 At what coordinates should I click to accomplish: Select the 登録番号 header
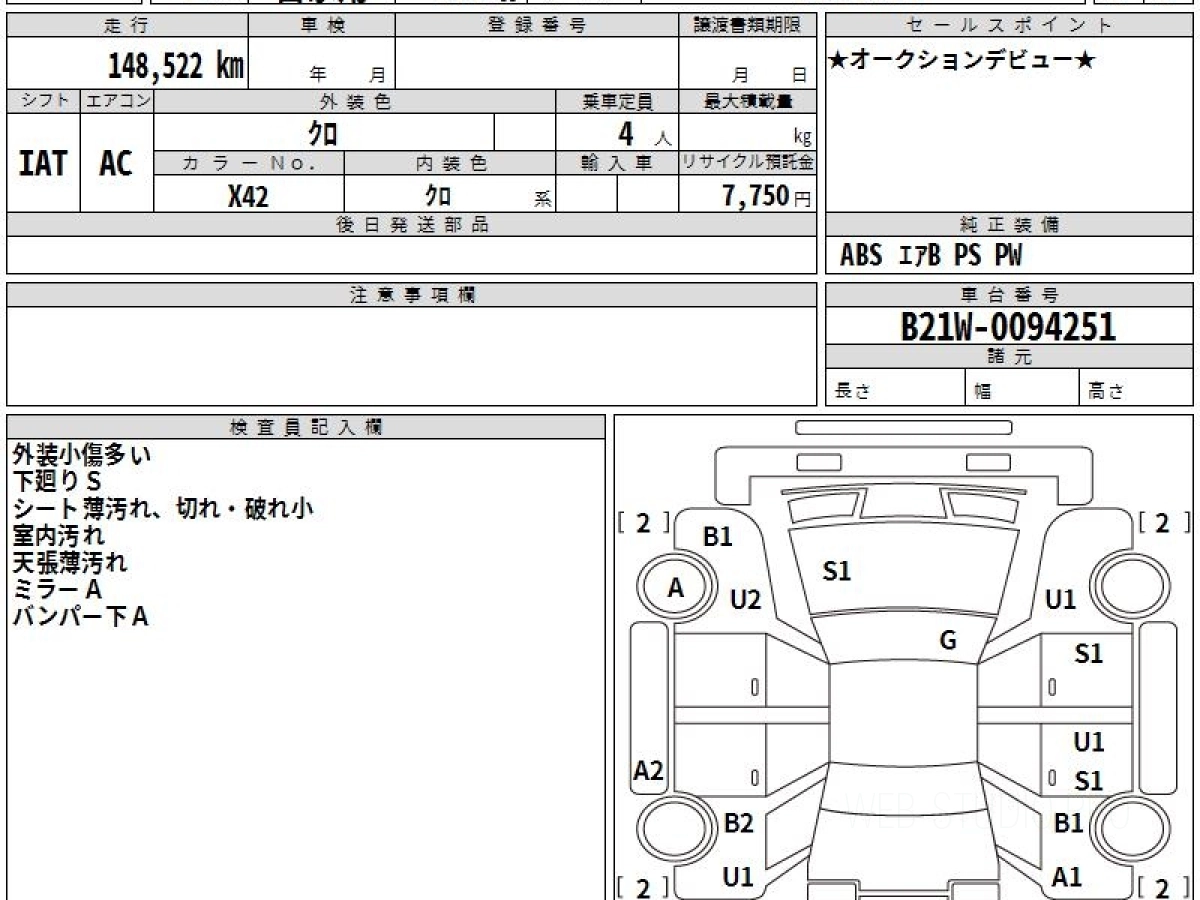pyautogui.click(x=537, y=26)
